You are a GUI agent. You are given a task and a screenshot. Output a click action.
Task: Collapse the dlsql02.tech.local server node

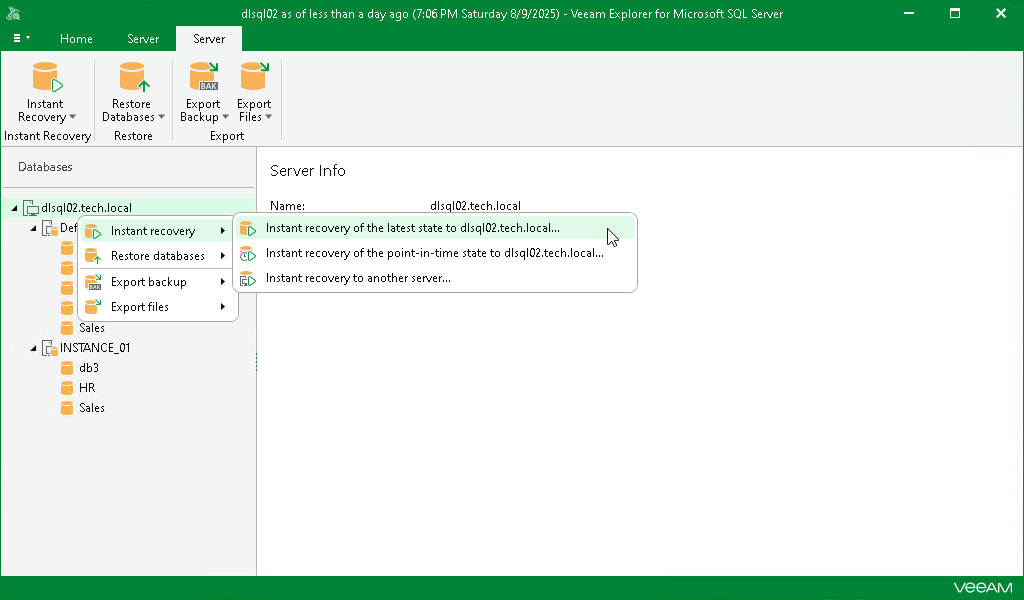click(14, 208)
